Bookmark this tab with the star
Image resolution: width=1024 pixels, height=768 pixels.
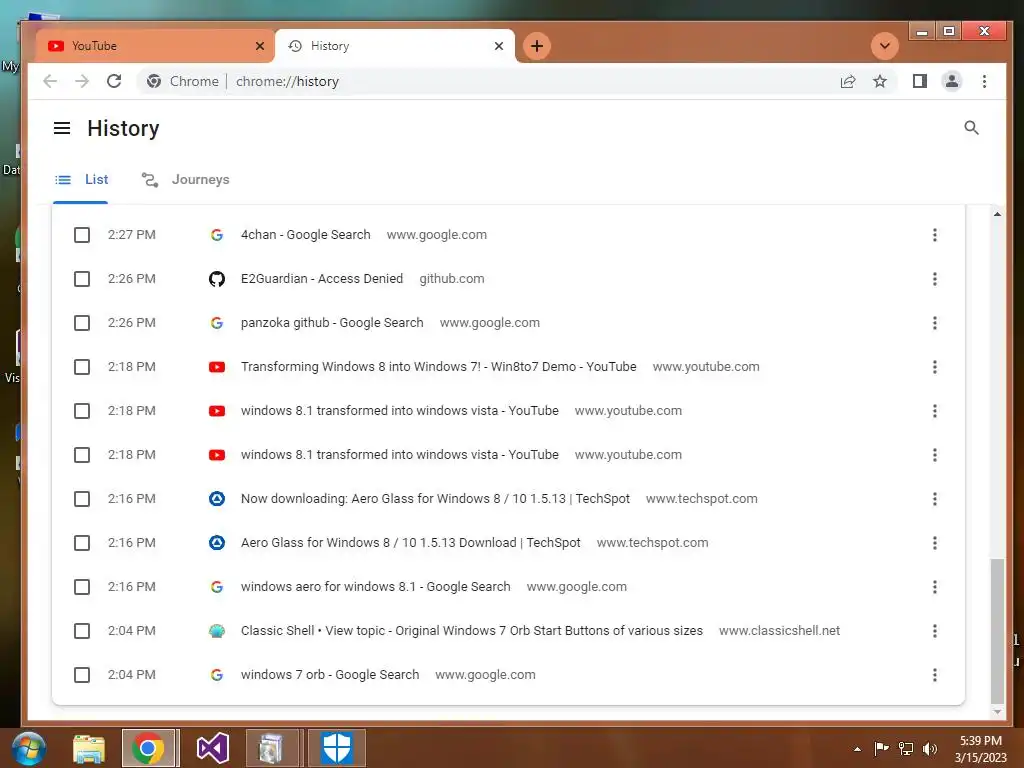pyautogui.click(x=880, y=81)
